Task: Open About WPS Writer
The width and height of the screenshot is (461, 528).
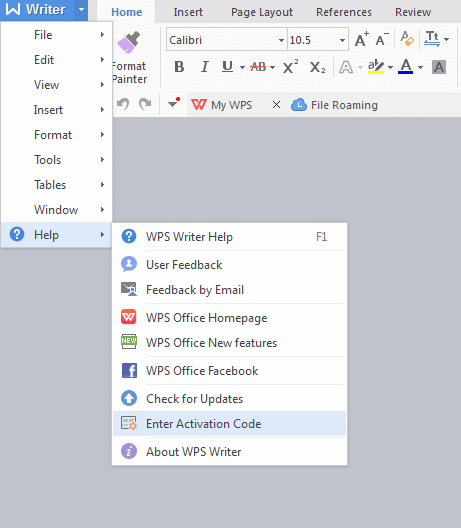Action: tap(229, 452)
